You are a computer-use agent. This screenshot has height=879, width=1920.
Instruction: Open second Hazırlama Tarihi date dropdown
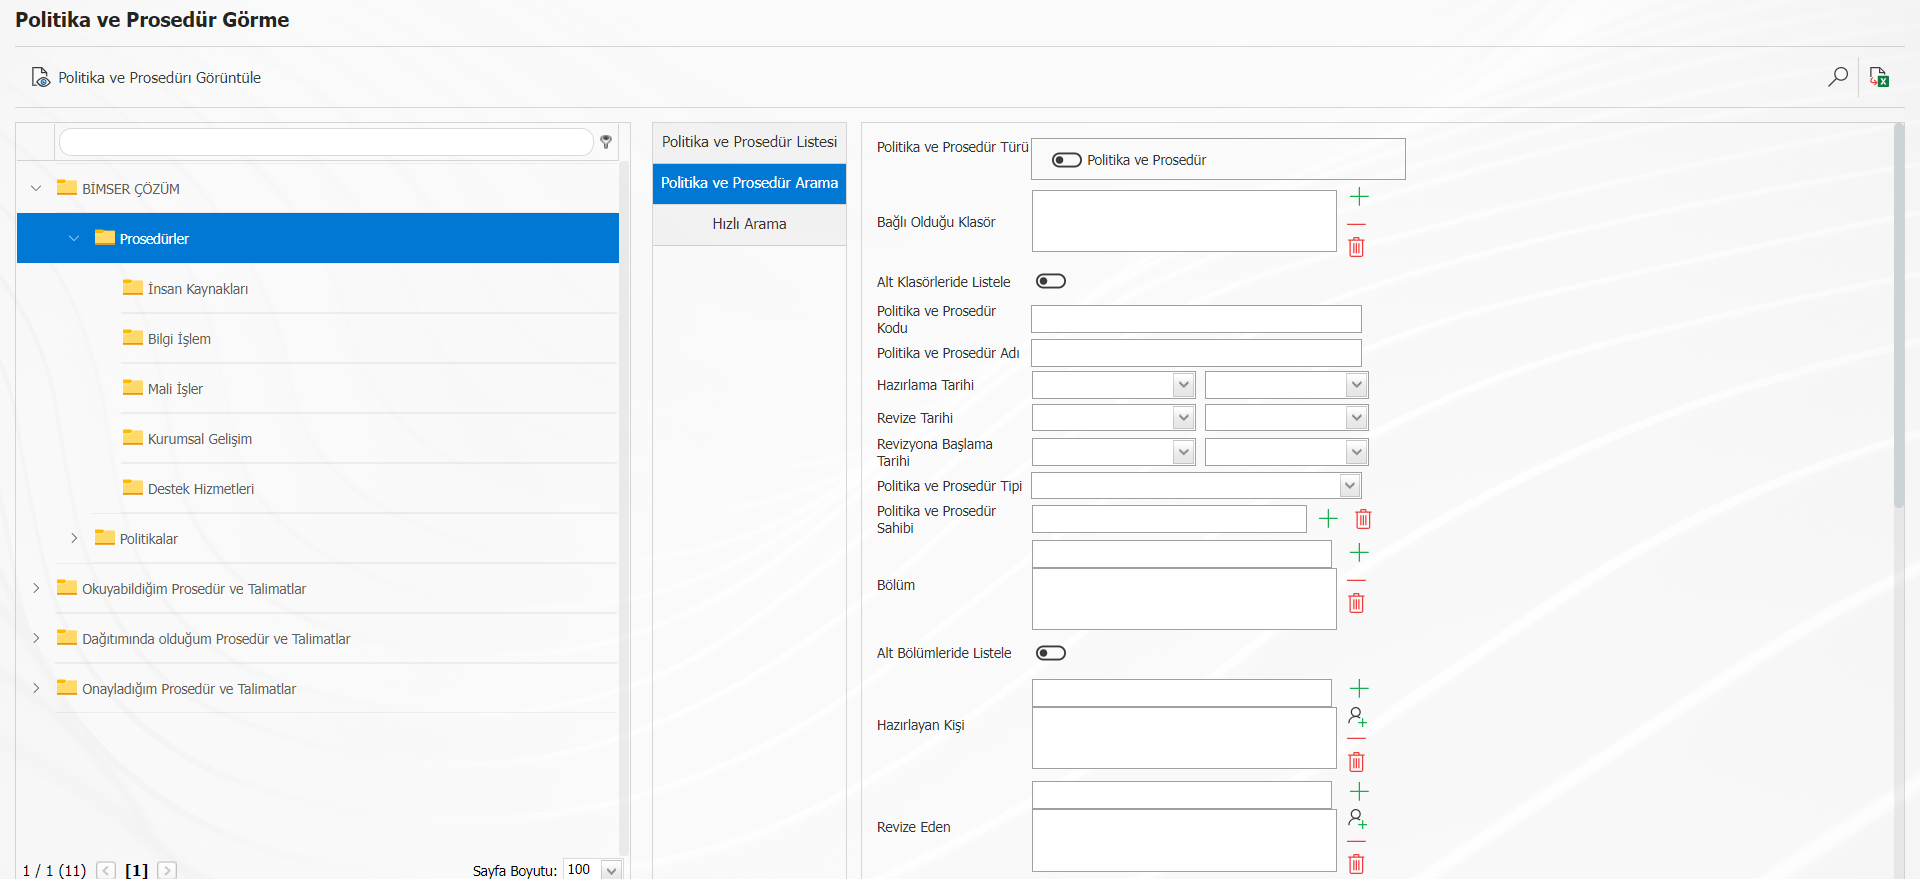point(1357,385)
